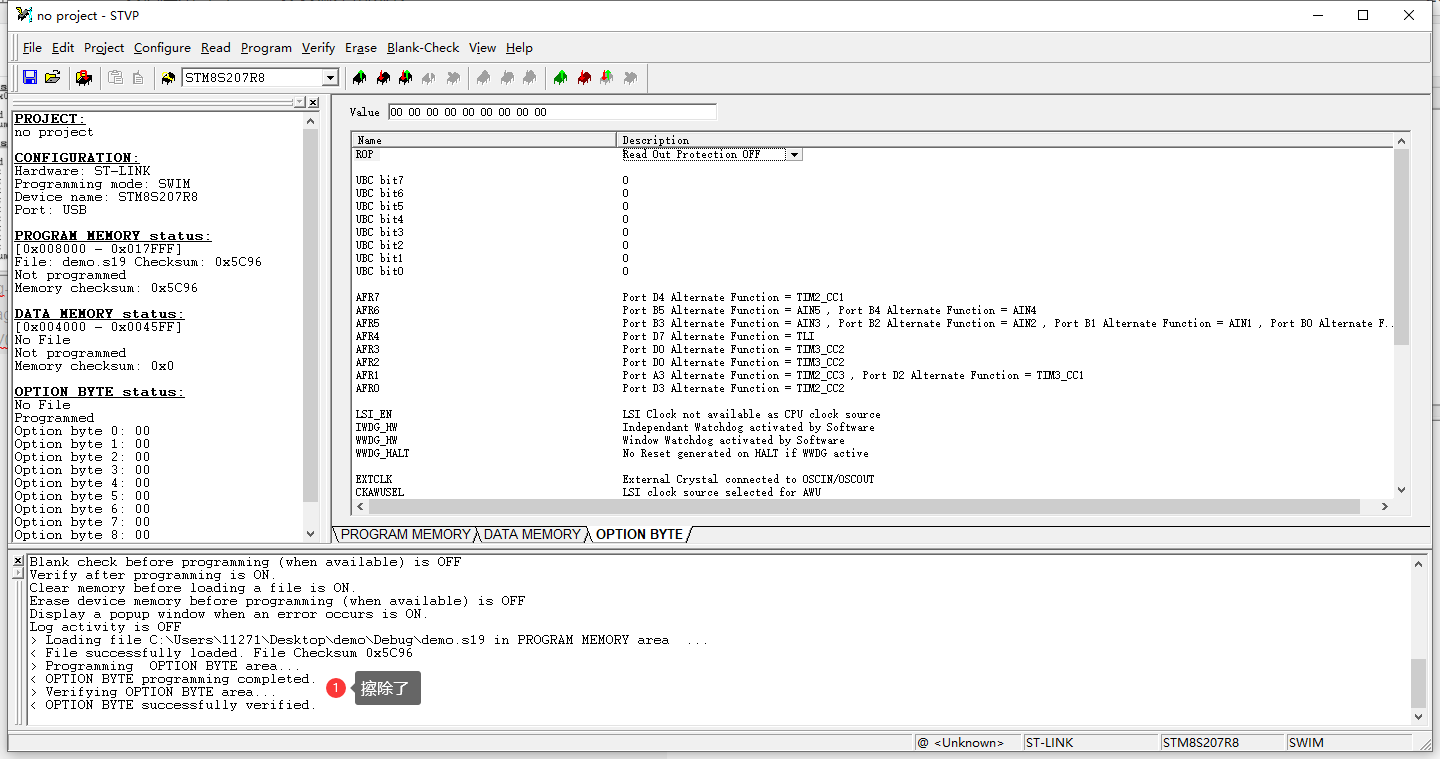Click black chip icon with green arrow
The width and height of the screenshot is (1440, 759).
359,78
